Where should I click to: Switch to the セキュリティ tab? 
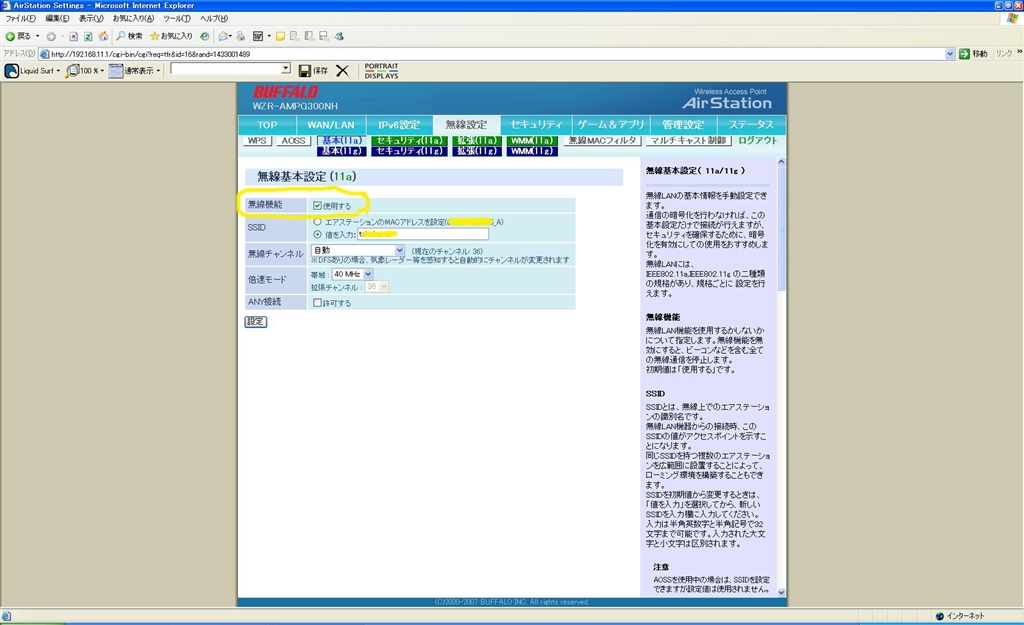[536, 125]
